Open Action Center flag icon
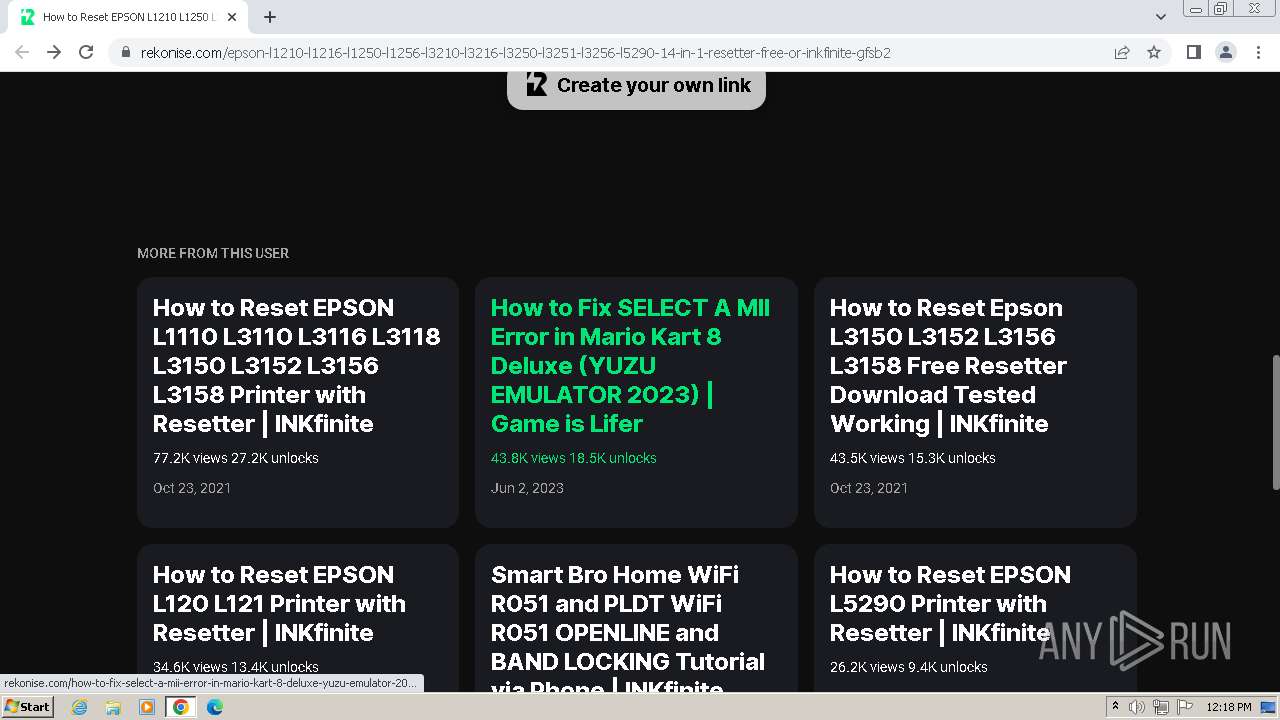This screenshot has width=1280, height=720. pos(1185,707)
